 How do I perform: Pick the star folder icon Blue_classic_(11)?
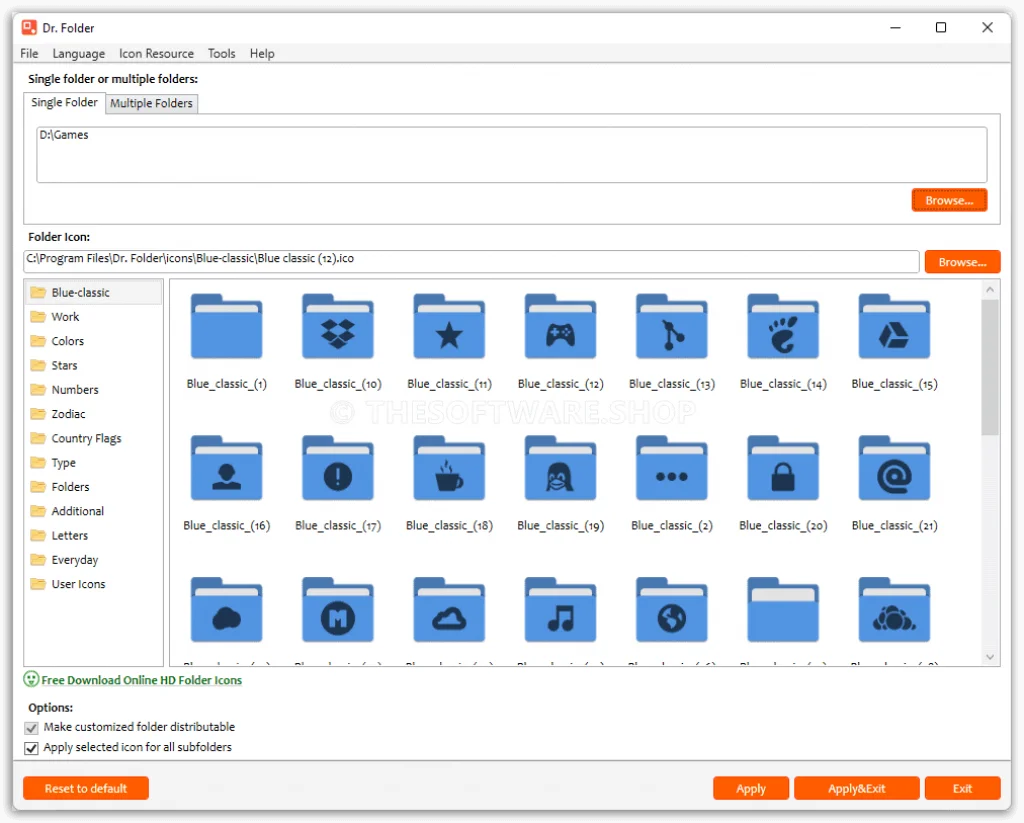(449, 326)
